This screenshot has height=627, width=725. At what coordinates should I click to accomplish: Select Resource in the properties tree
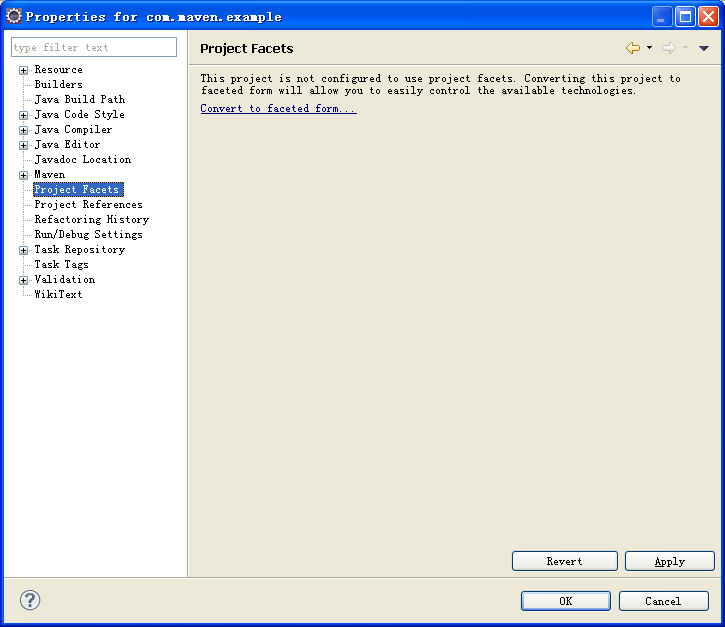(x=59, y=69)
